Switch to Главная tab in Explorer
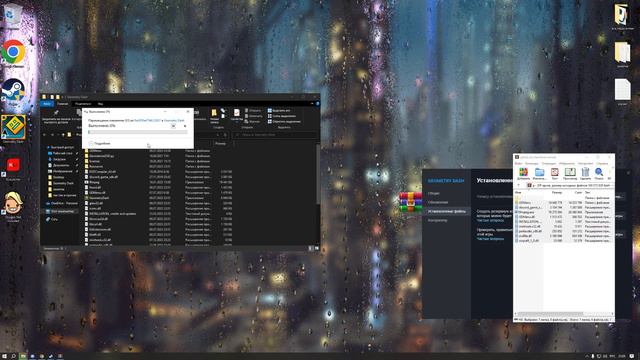640x360 pixels. pos(62,104)
